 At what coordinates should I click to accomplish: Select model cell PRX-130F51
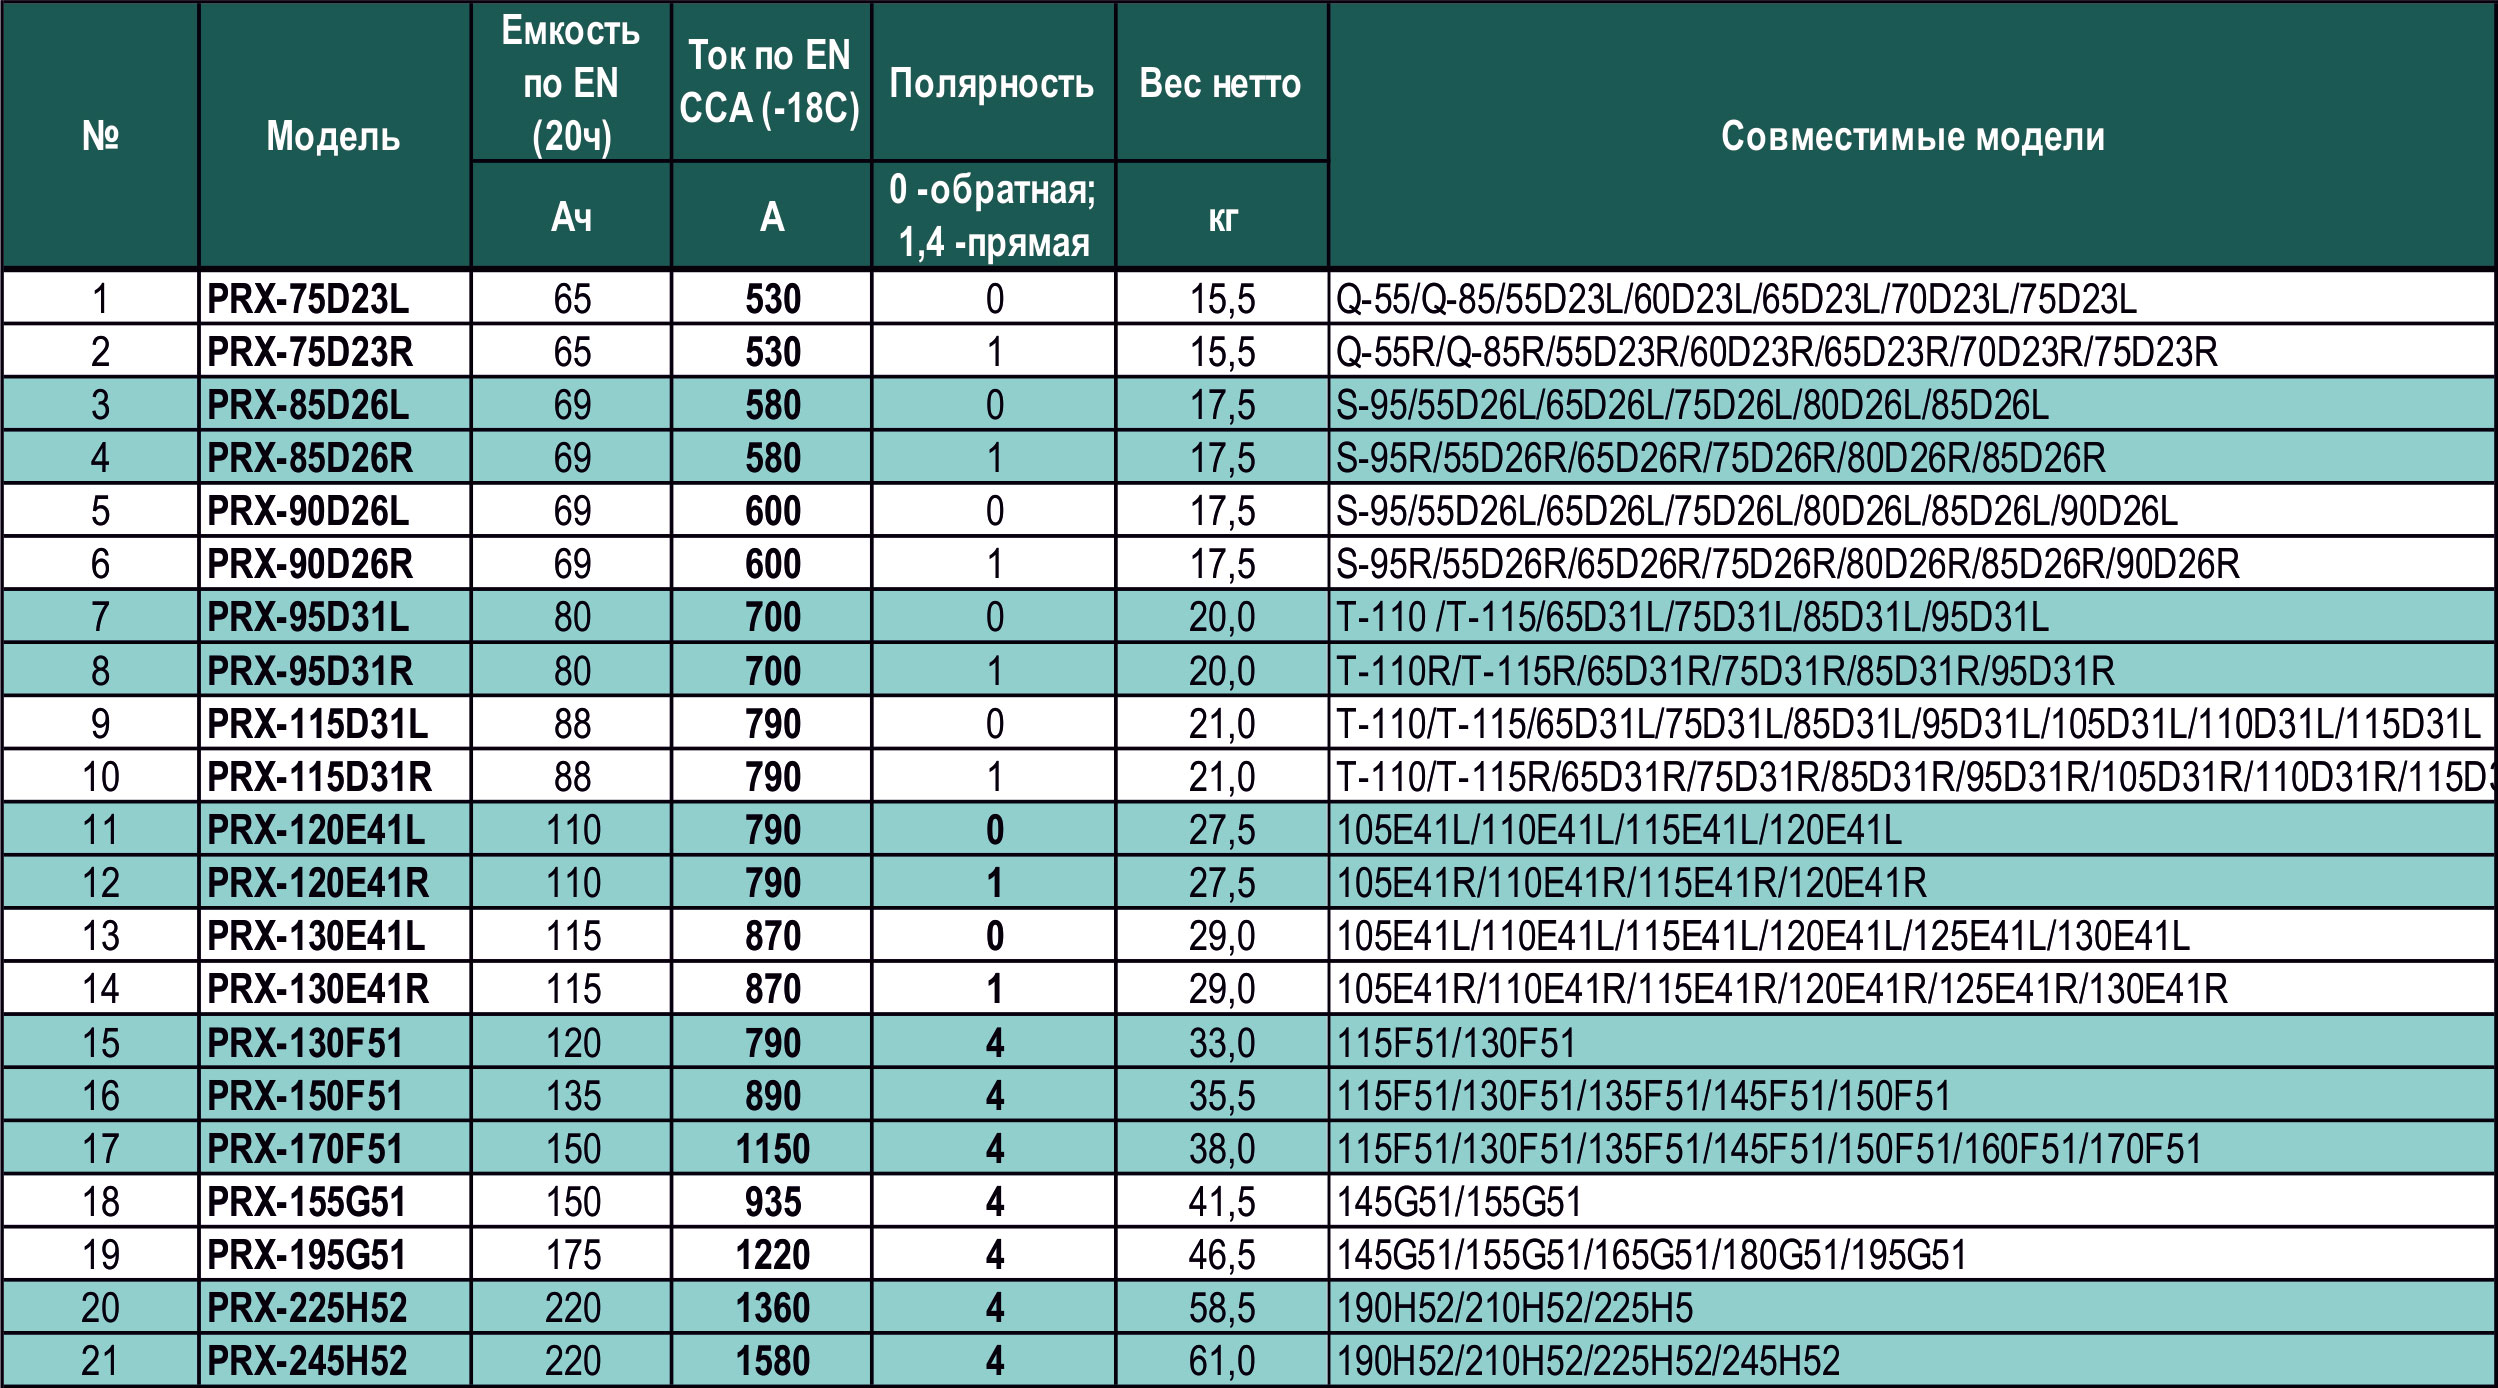tap(334, 1042)
